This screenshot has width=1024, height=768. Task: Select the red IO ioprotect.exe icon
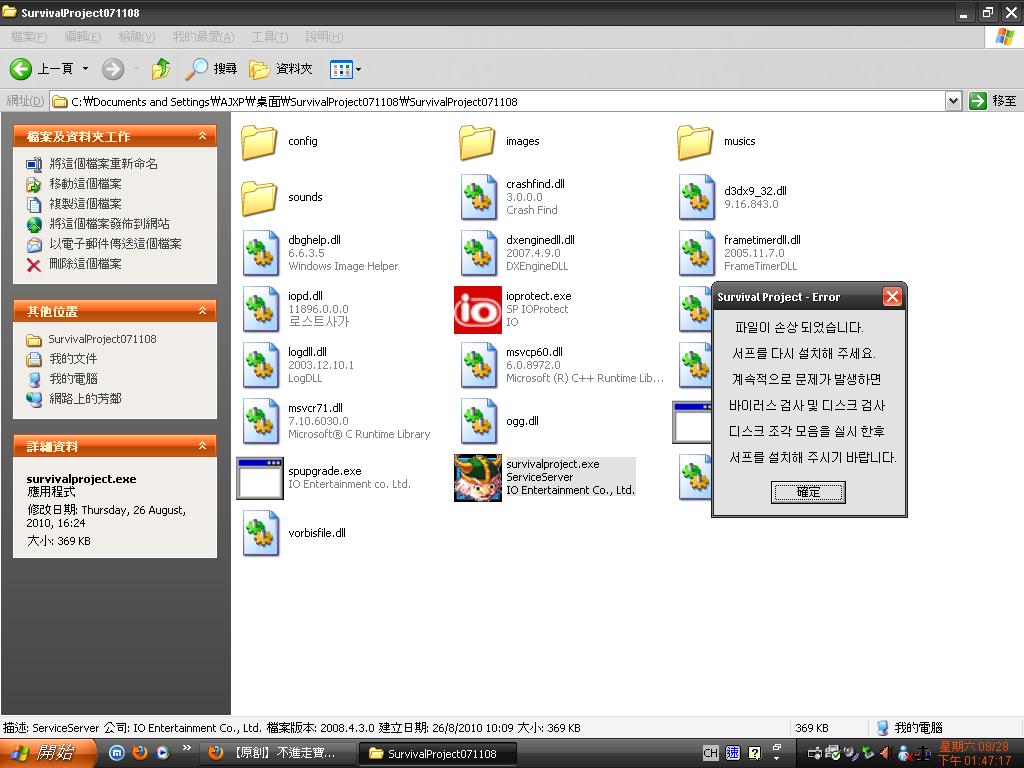click(478, 310)
